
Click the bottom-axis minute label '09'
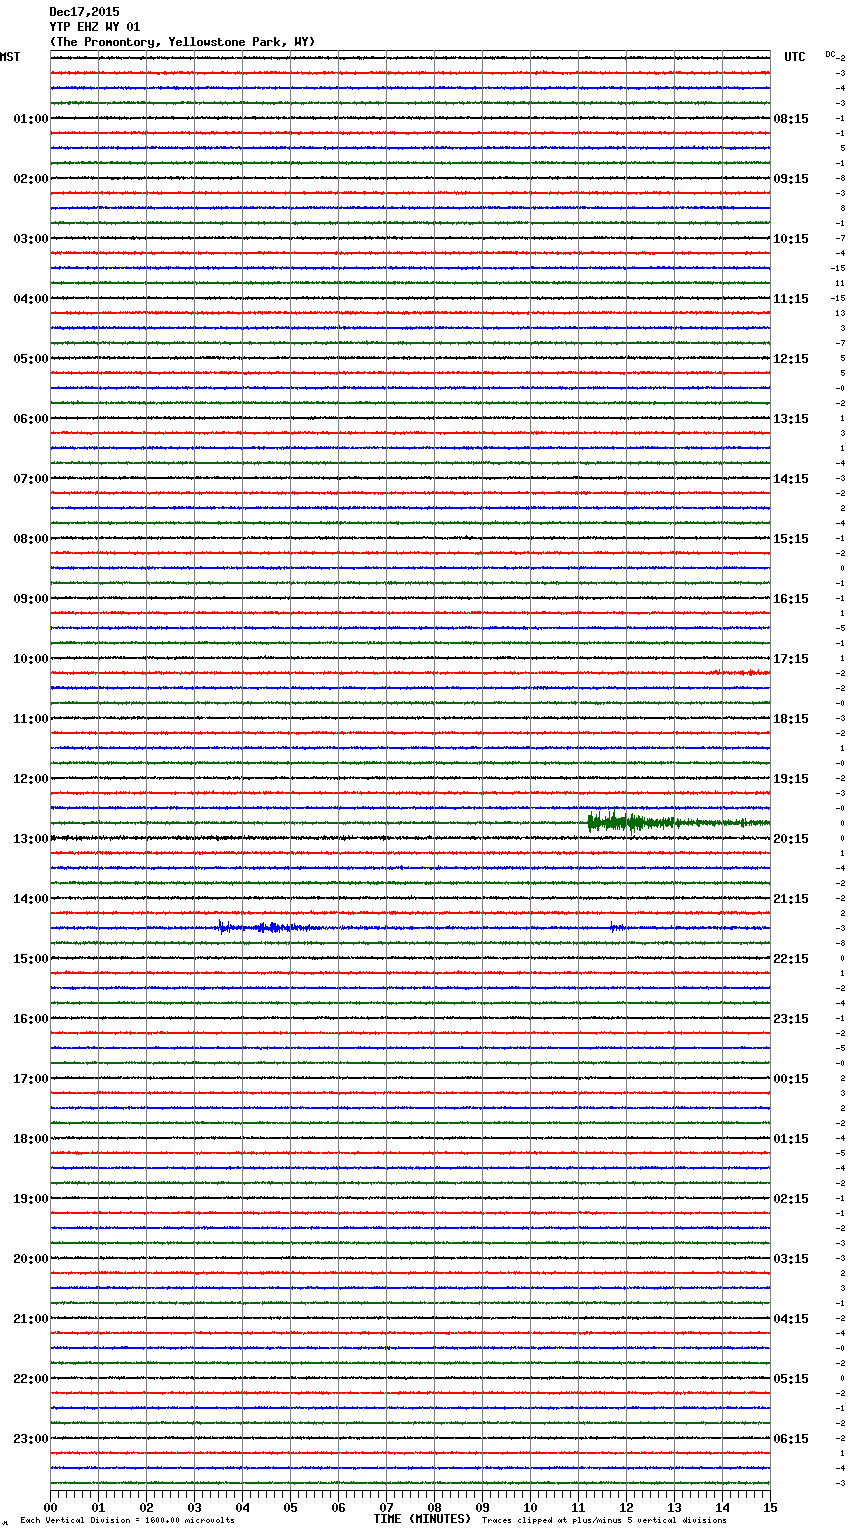pos(482,1507)
